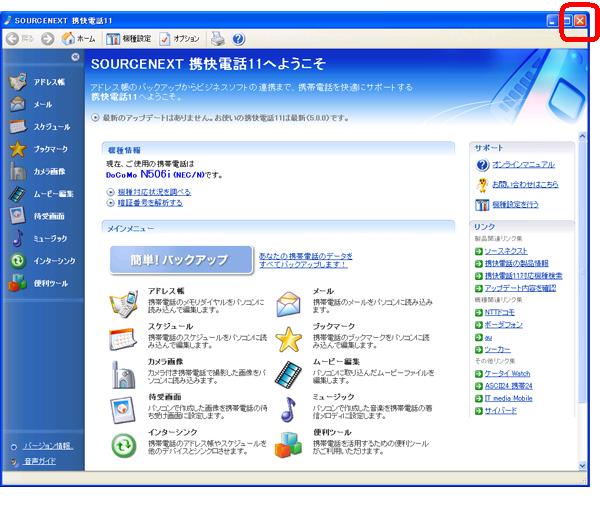Screen dimensions: 600x520
Task: Select ミュージック note icon in the sidebar
Action: click(x=18, y=238)
